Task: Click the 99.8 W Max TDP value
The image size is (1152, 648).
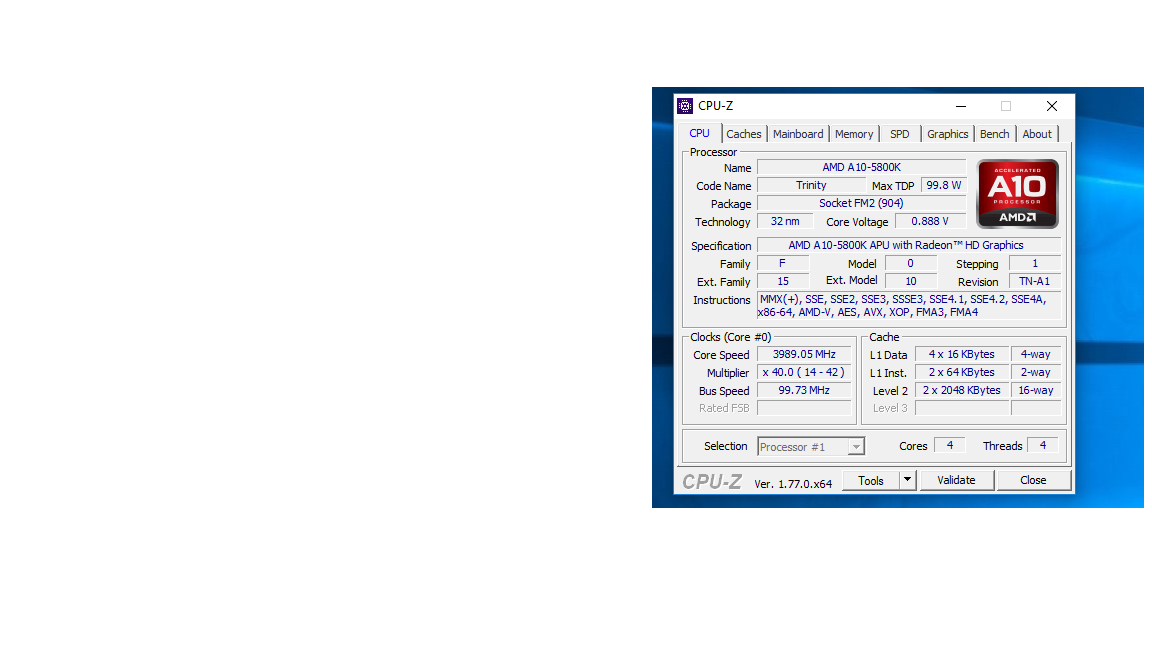Action: coord(943,186)
